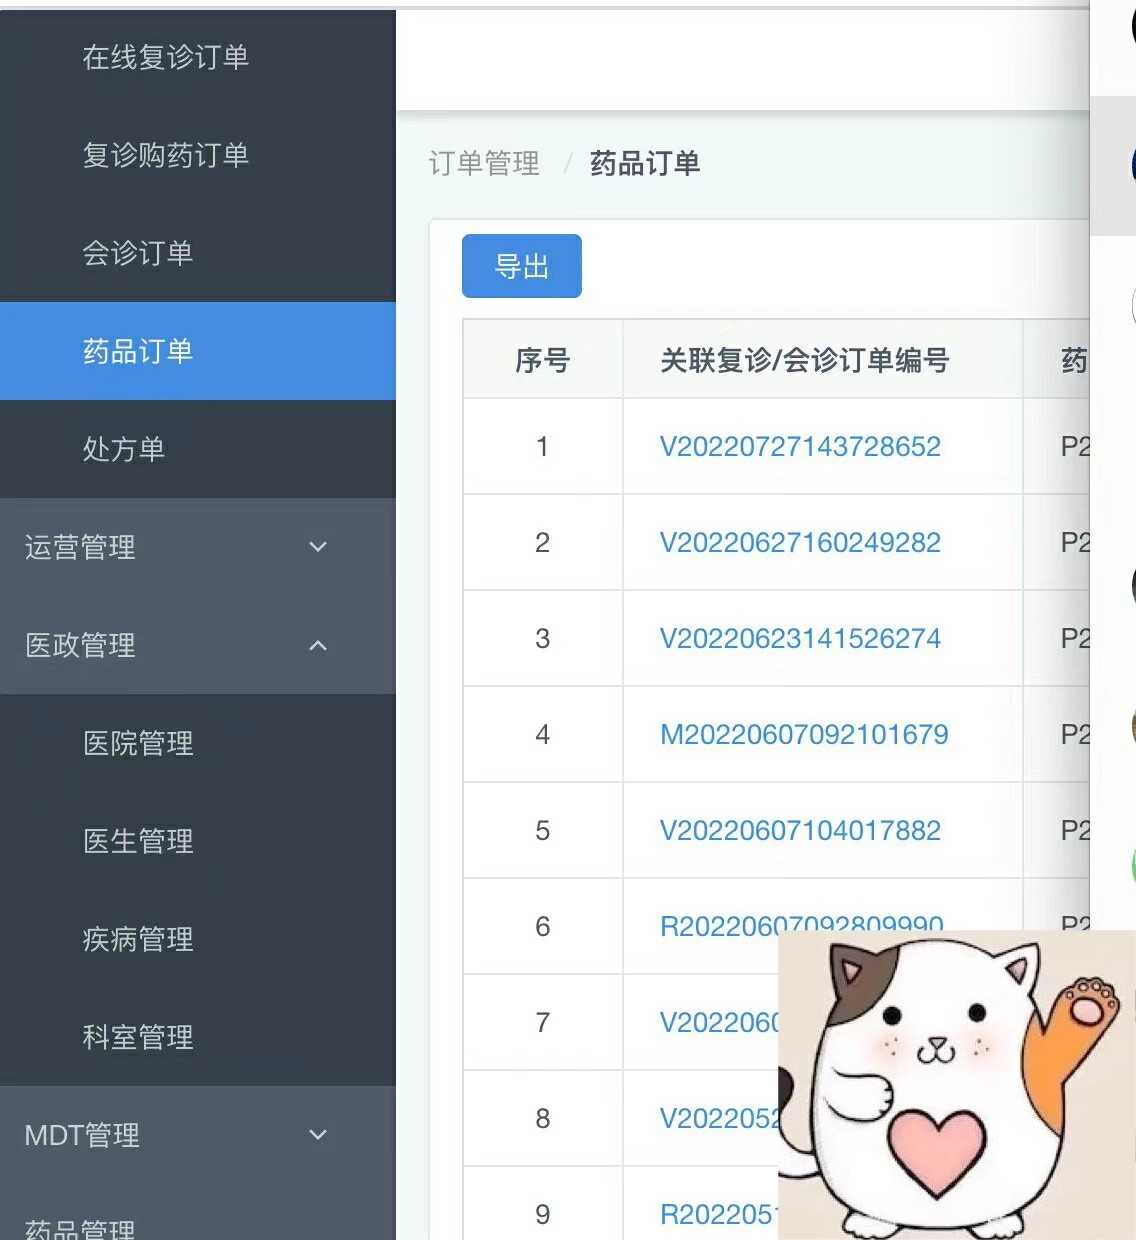Click the 药品订单 breadcrumb text
1136x1240 pixels.
[645, 163]
